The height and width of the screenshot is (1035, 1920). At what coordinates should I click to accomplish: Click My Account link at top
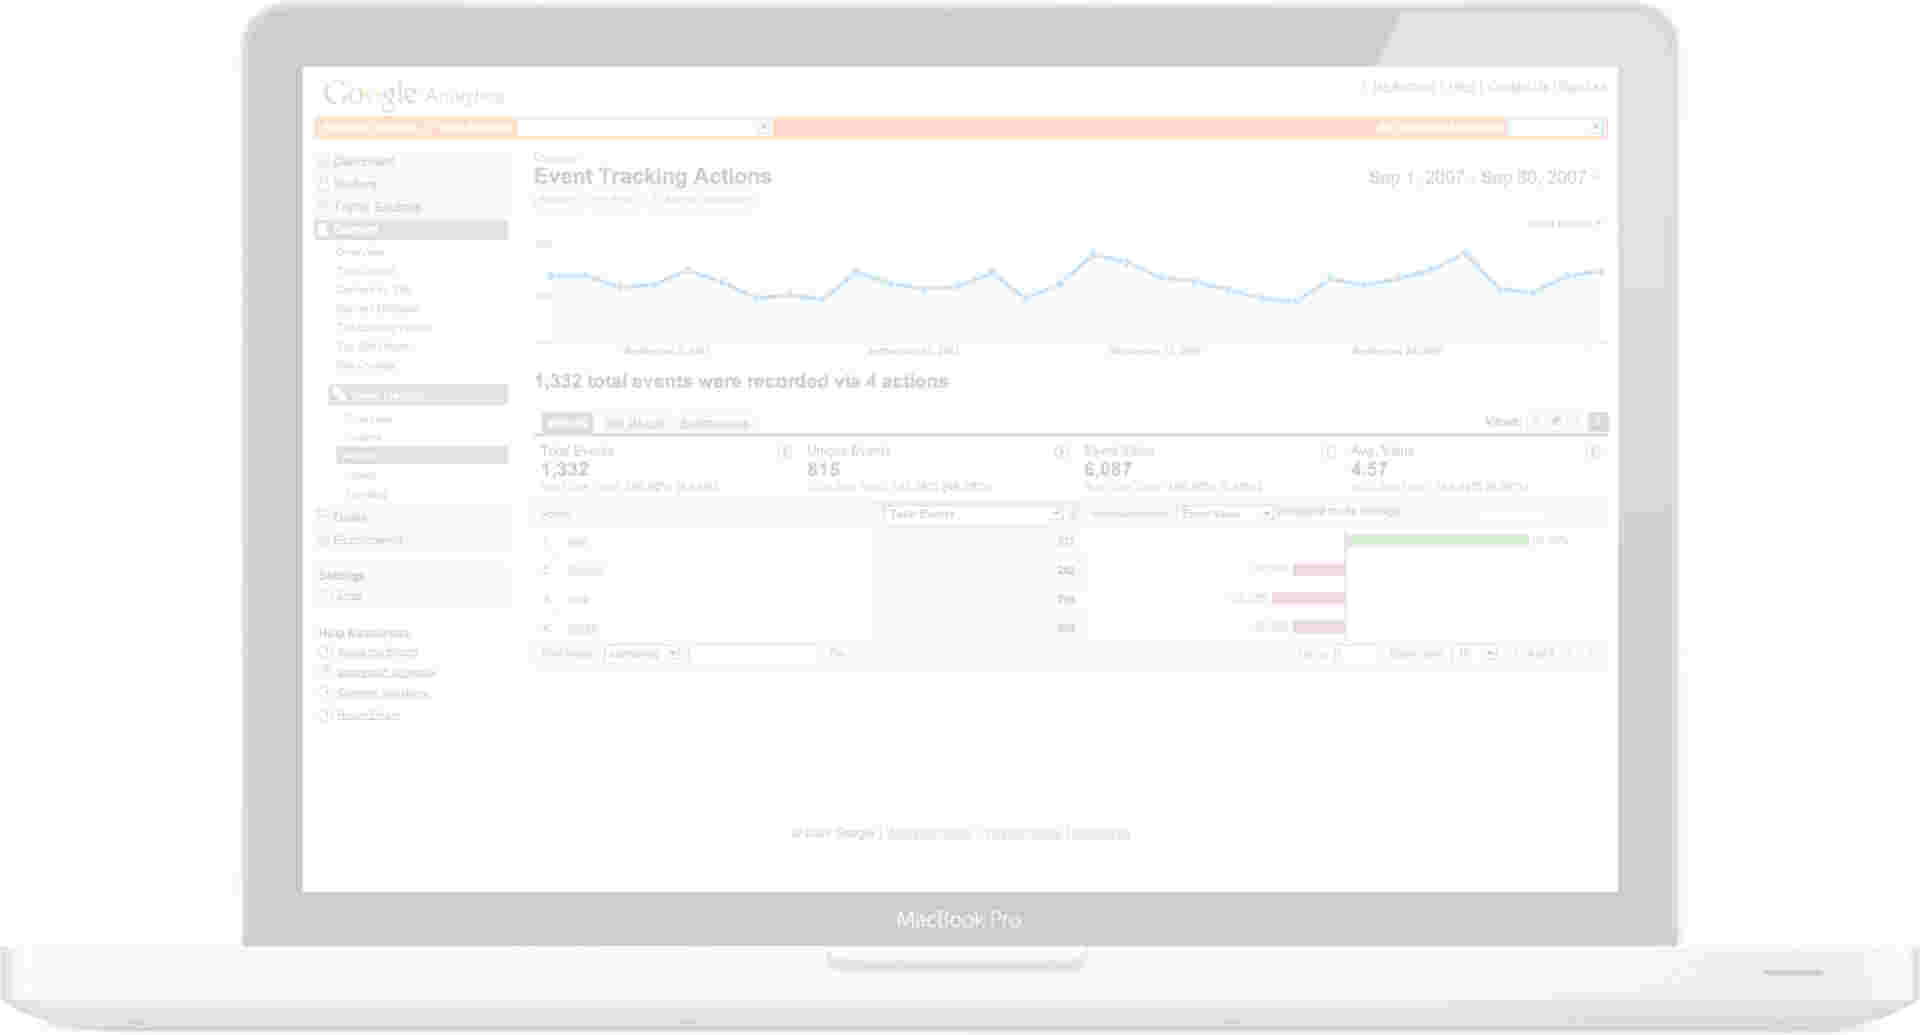pyautogui.click(x=1403, y=87)
